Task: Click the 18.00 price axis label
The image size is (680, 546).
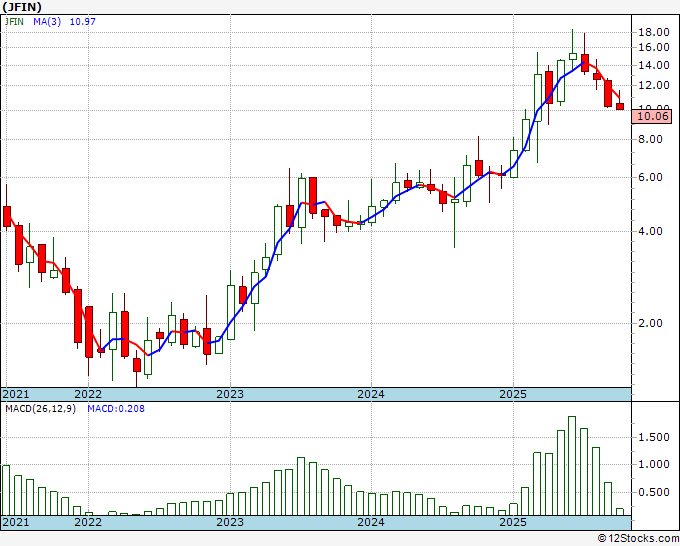Action: [x=653, y=32]
